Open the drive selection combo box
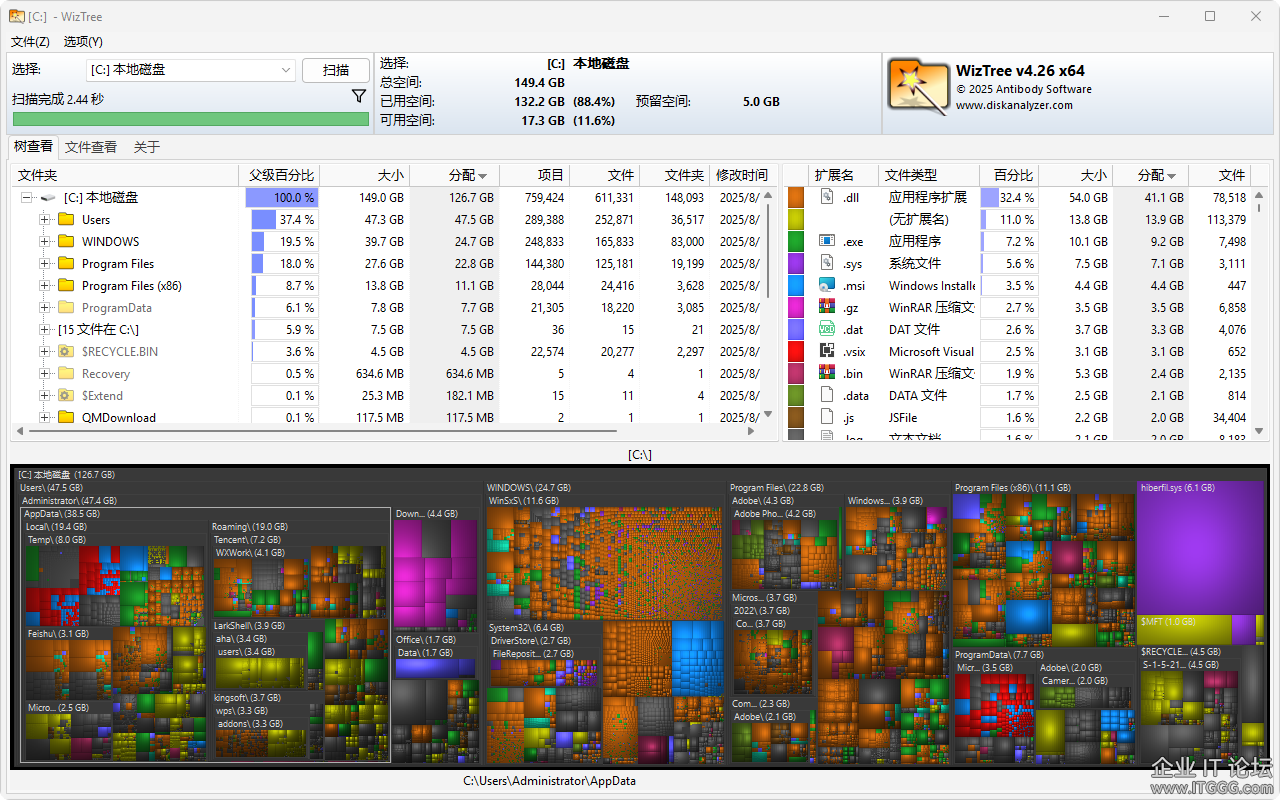Image resolution: width=1280 pixels, height=800 pixels. pyautogui.click(x=190, y=70)
